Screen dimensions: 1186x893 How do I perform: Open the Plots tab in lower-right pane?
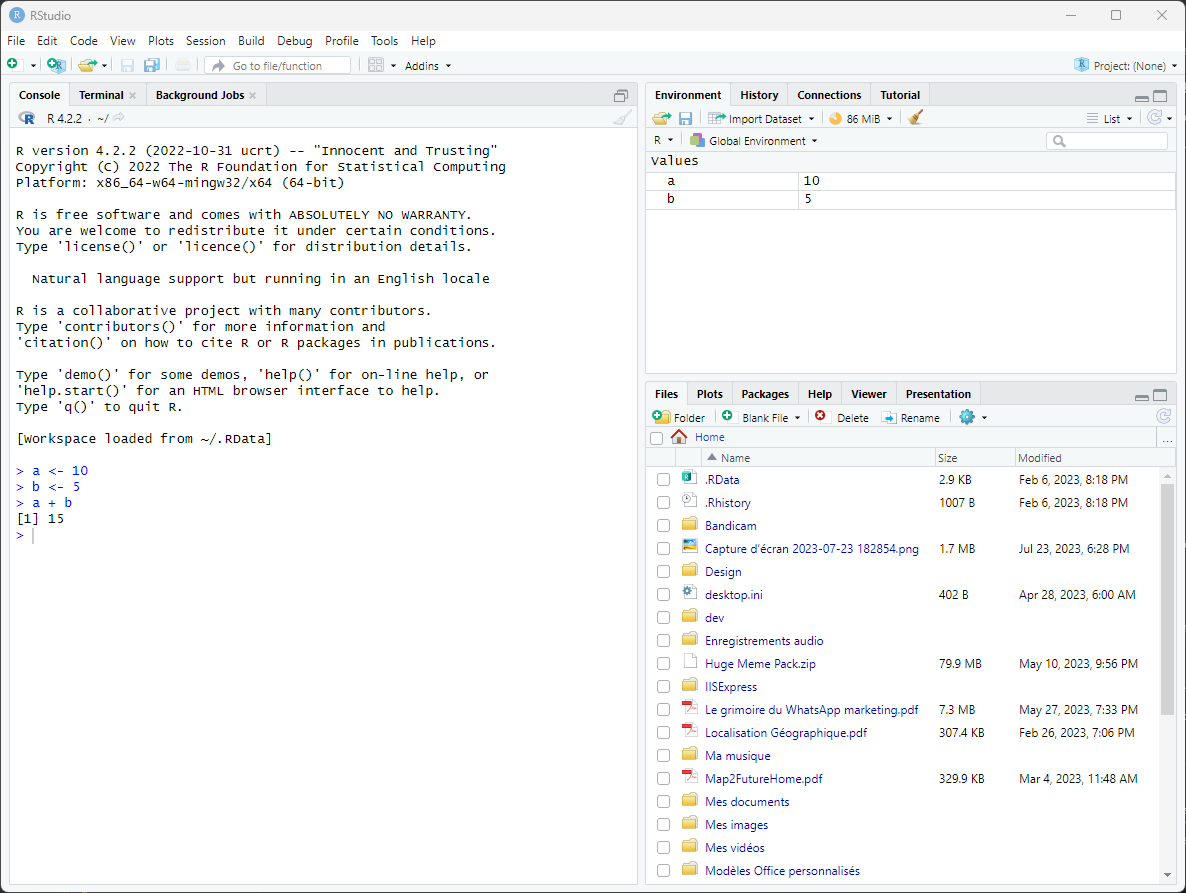click(x=709, y=394)
